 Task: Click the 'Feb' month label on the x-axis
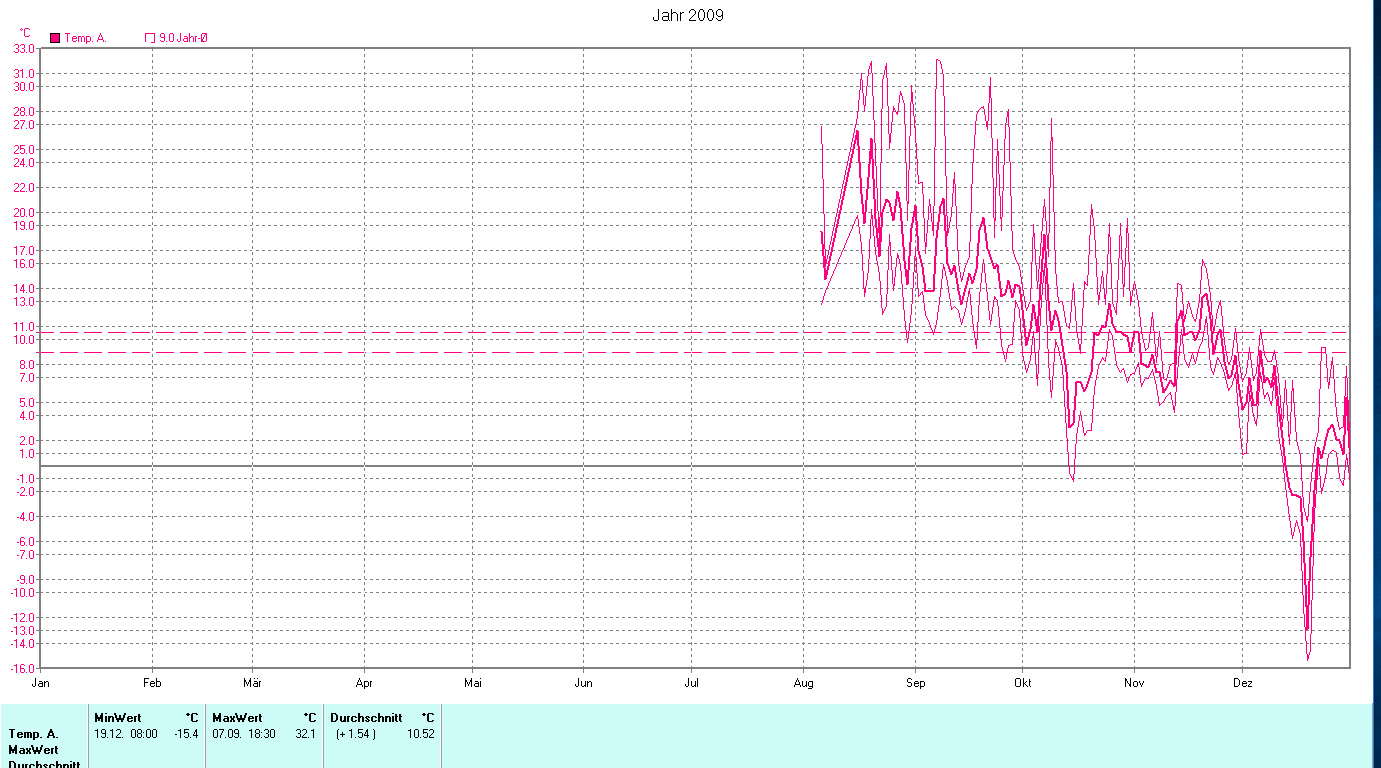click(152, 683)
